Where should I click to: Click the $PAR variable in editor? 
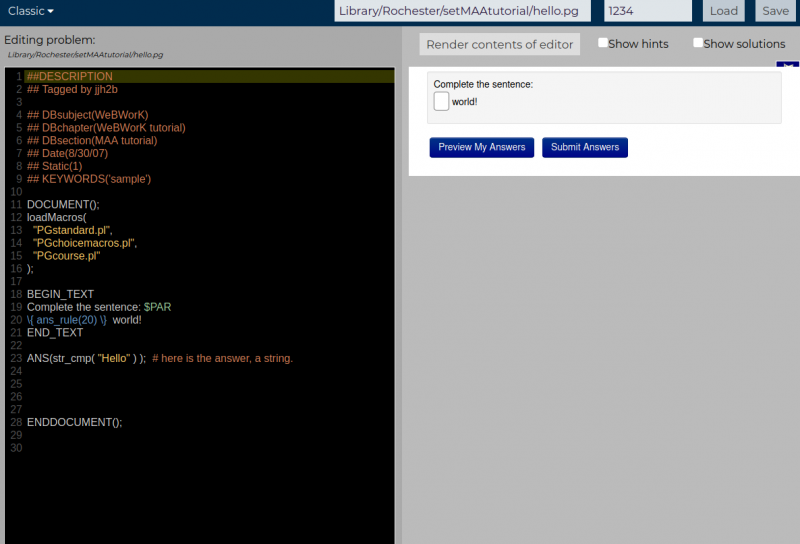(157, 307)
